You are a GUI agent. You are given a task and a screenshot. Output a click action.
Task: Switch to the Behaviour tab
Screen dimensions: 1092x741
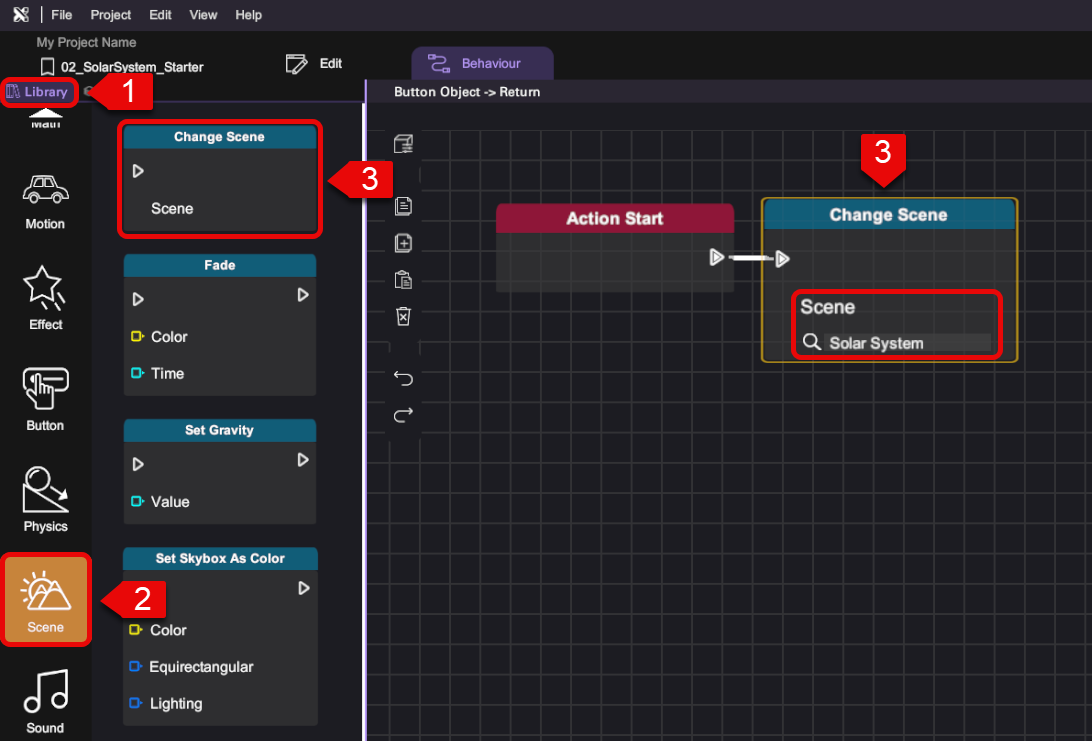(x=482, y=63)
